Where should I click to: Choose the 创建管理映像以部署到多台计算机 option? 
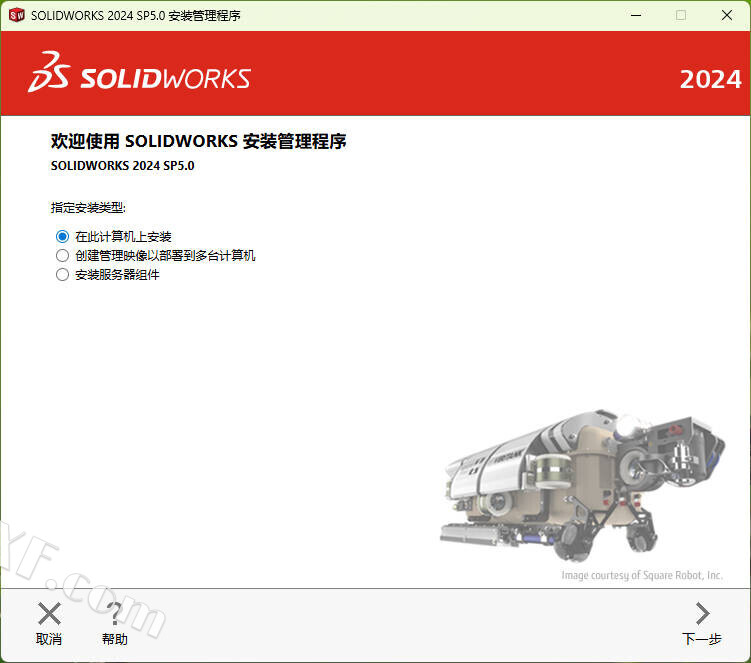tap(62, 255)
